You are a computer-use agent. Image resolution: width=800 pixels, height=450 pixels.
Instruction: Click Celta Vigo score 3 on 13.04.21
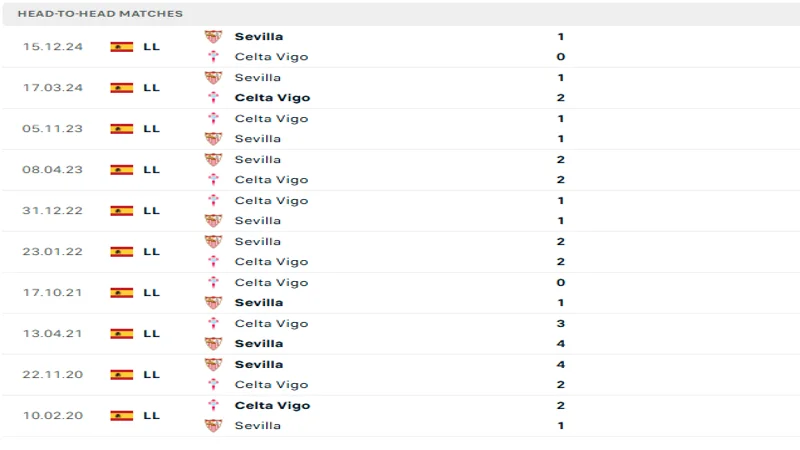click(x=561, y=323)
